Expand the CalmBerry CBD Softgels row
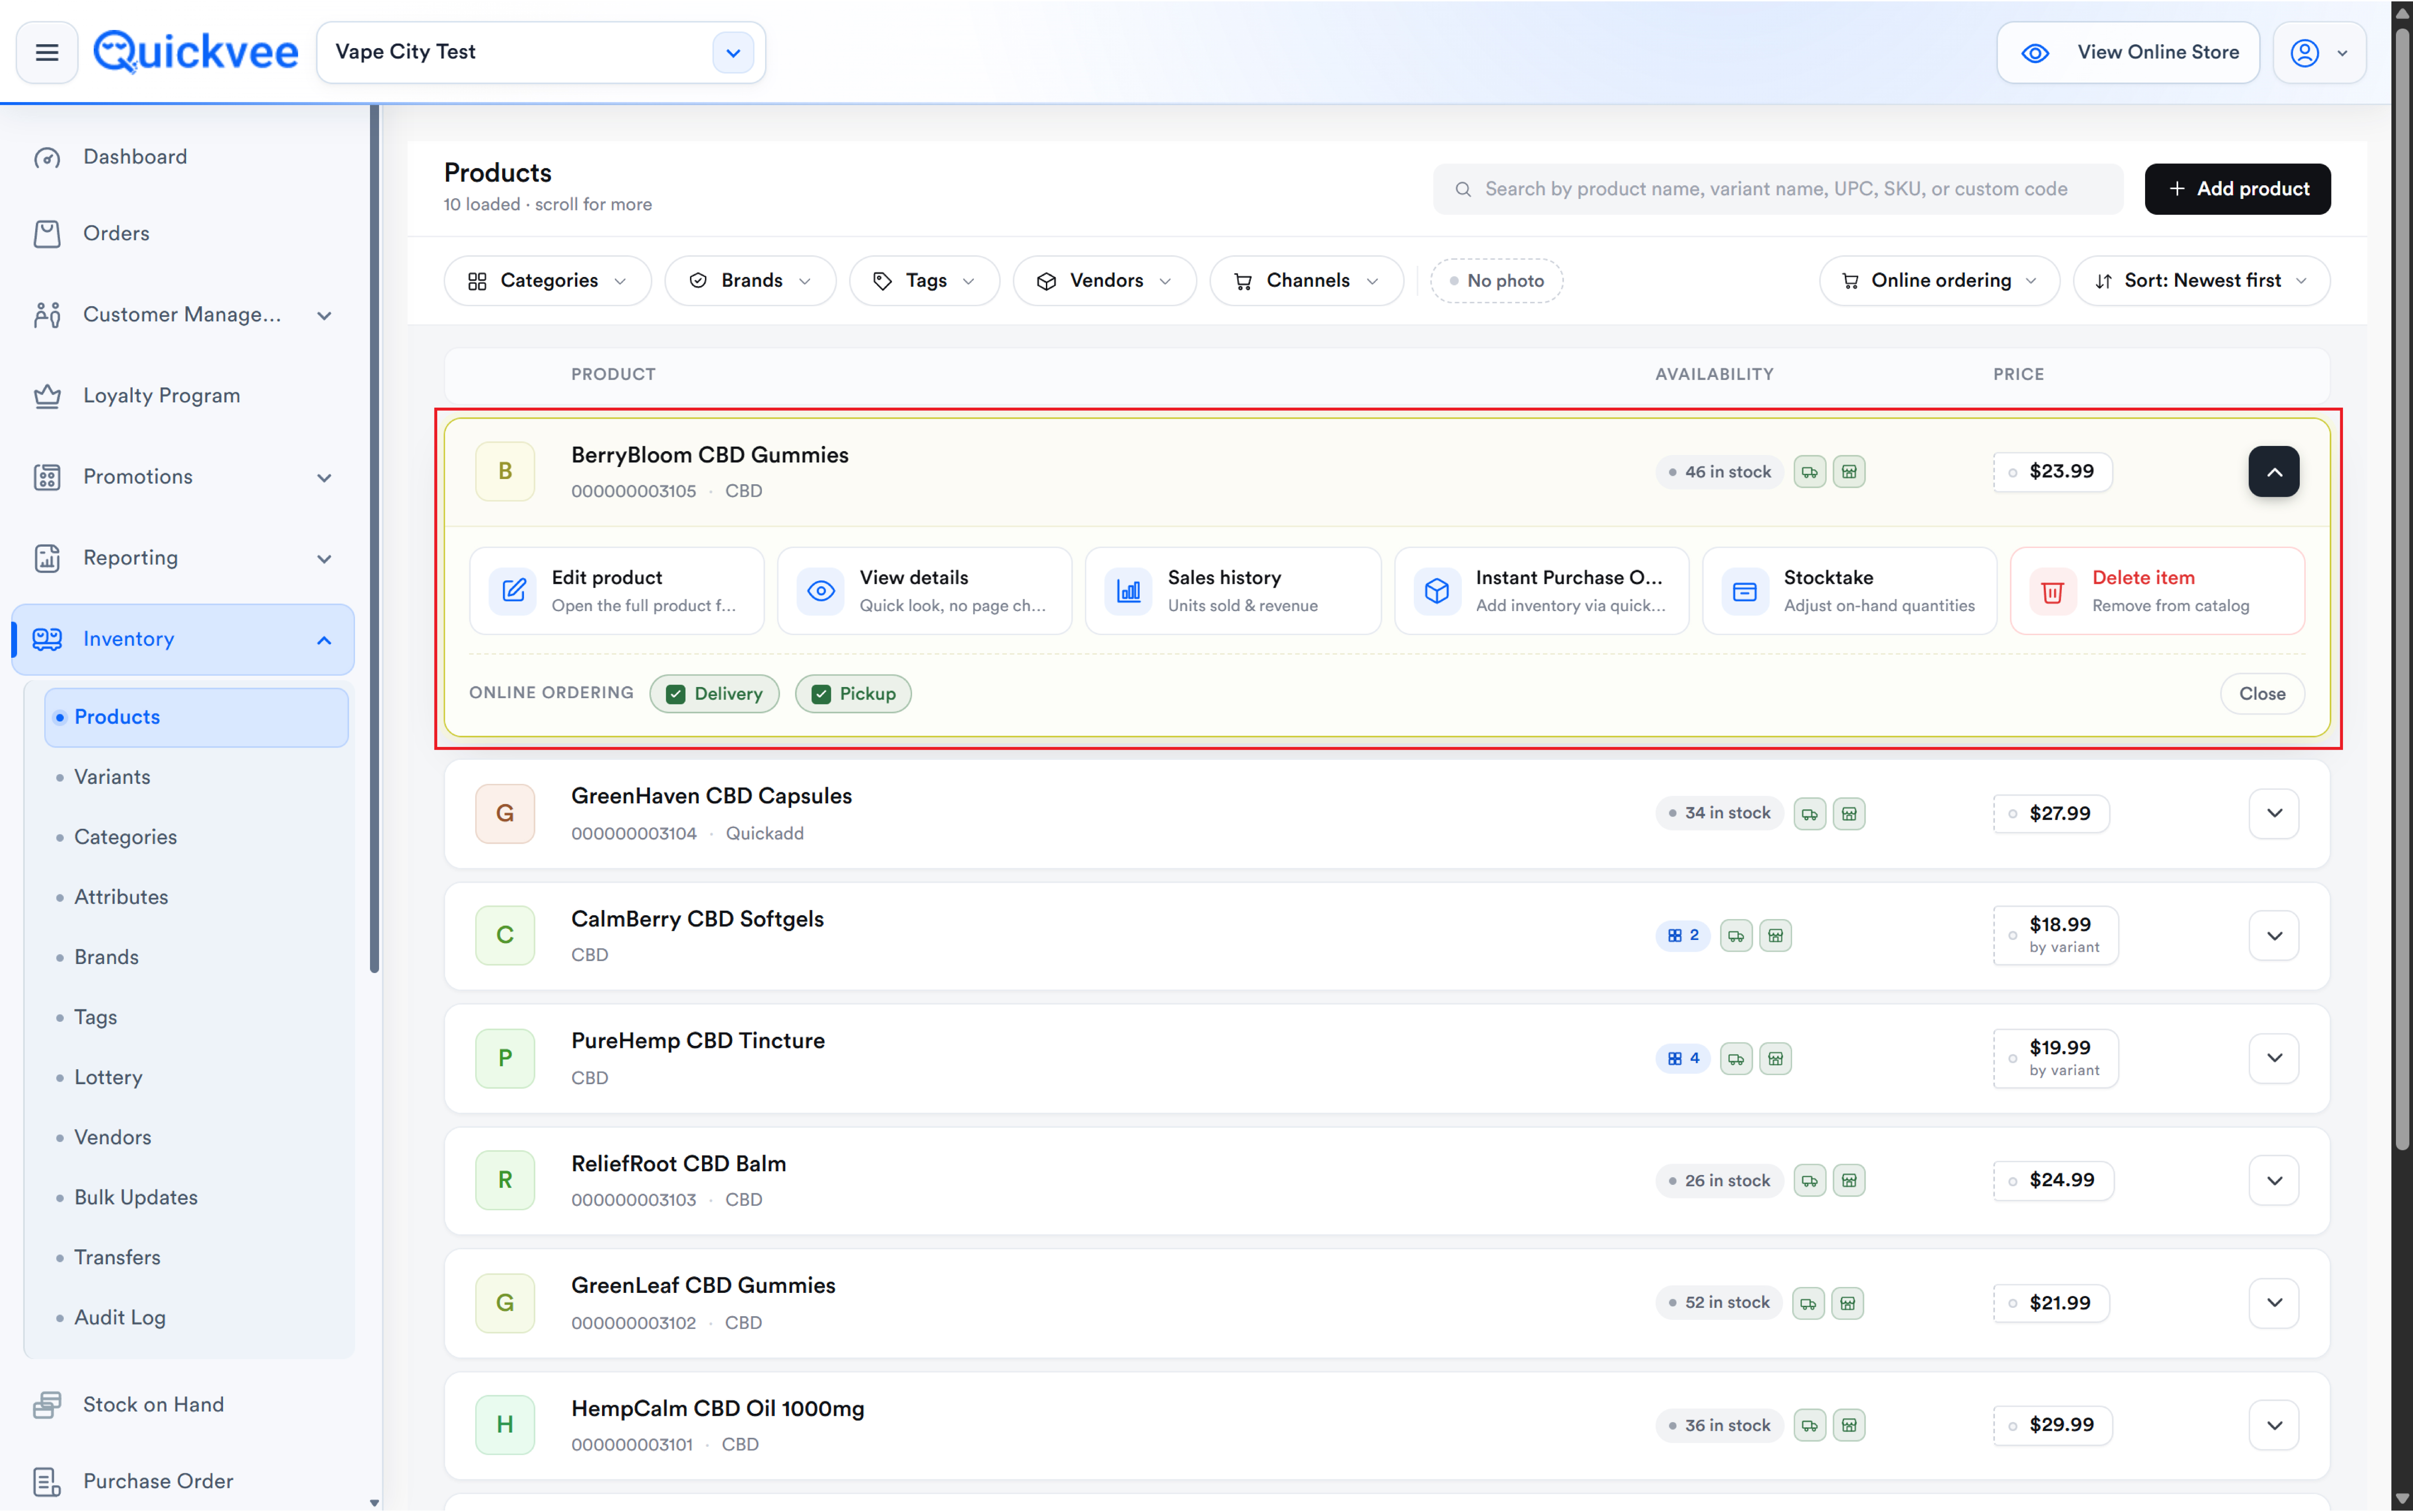This screenshot has height=1512, width=2413. tap(2274, 936)
